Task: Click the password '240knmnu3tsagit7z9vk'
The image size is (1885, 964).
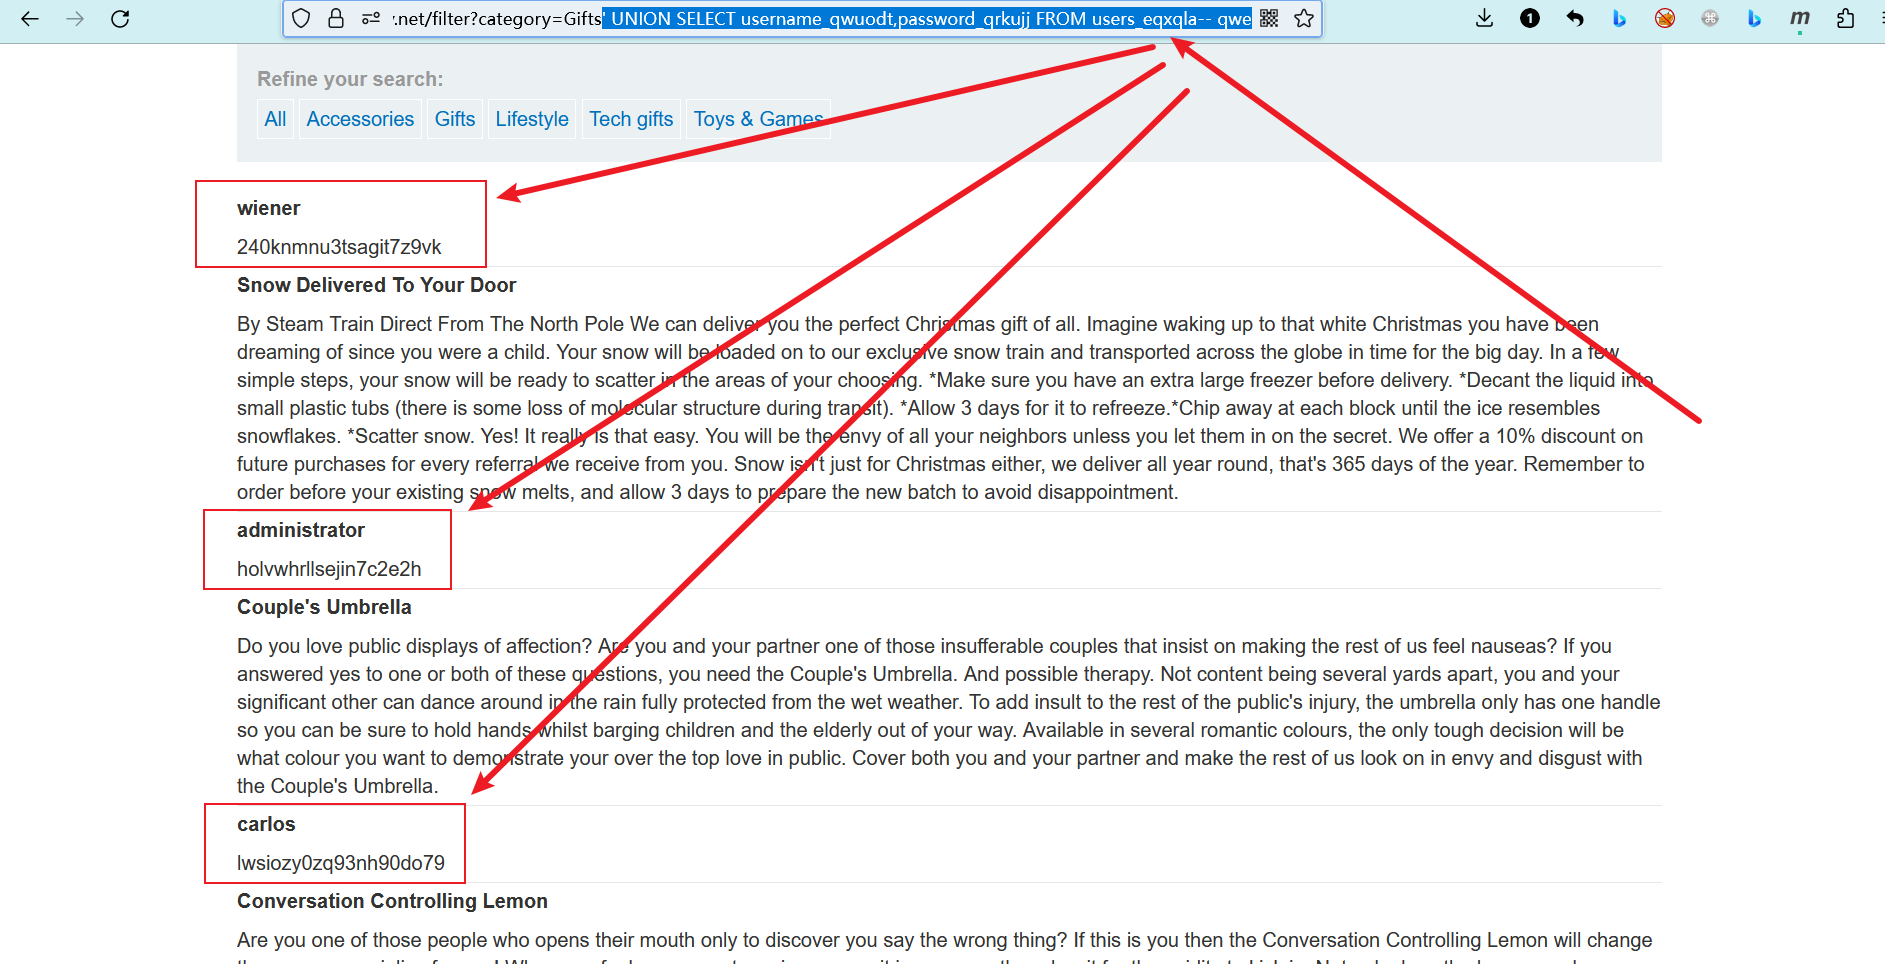Action: (x=339, y=247)
